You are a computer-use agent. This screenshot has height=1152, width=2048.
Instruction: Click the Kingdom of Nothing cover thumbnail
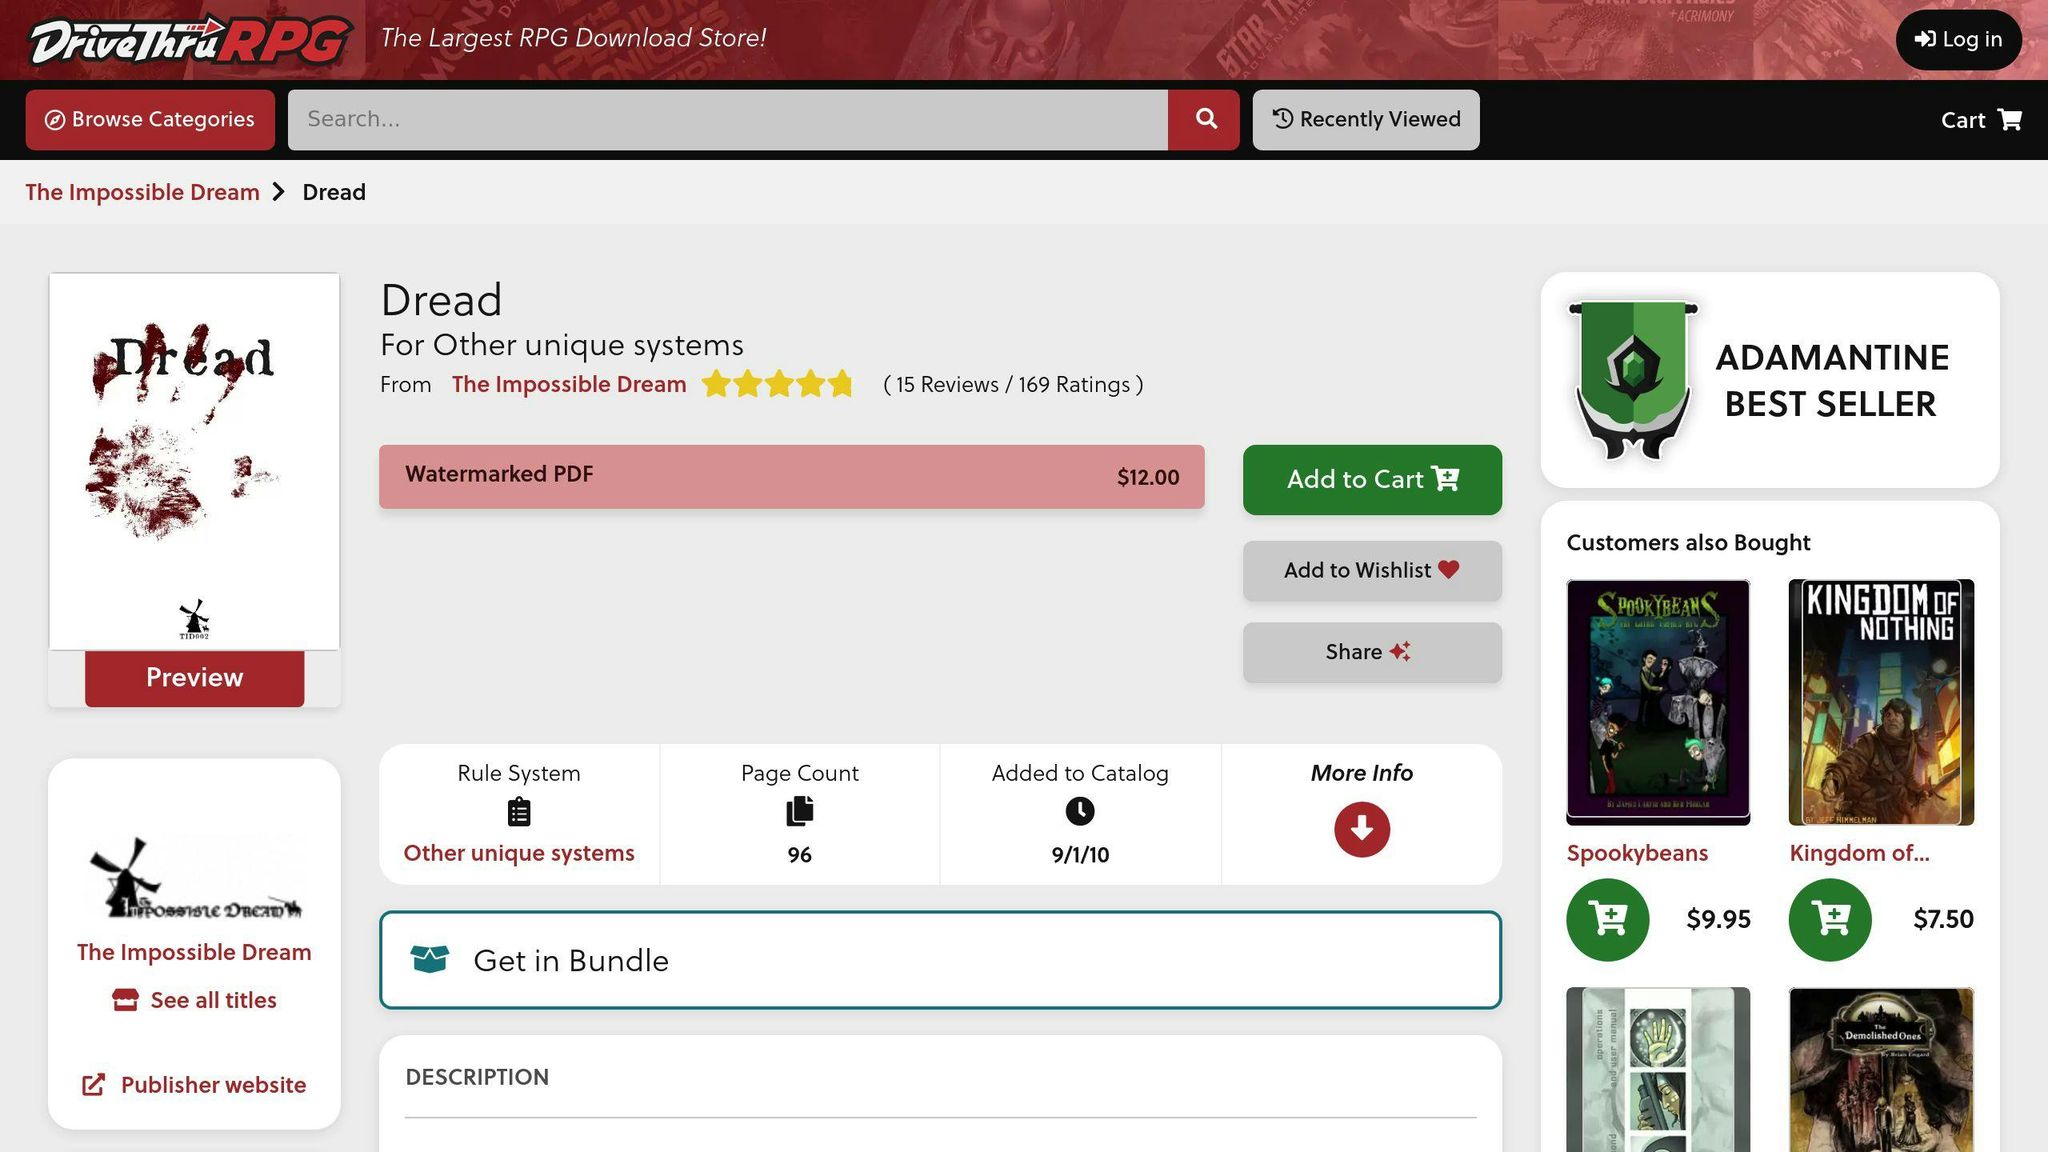click(x=1881, y=702)
